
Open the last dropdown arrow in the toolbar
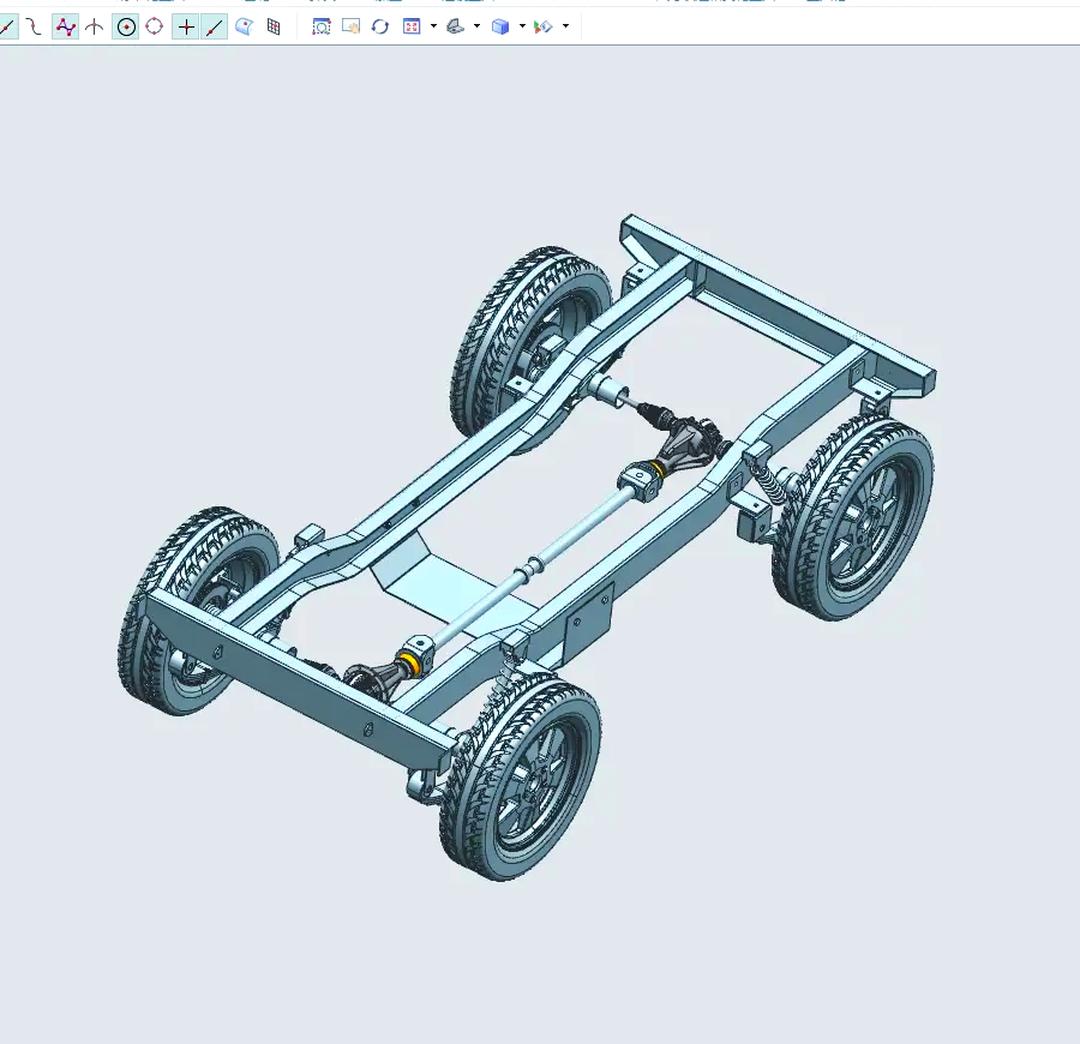(x=566, y=27)
